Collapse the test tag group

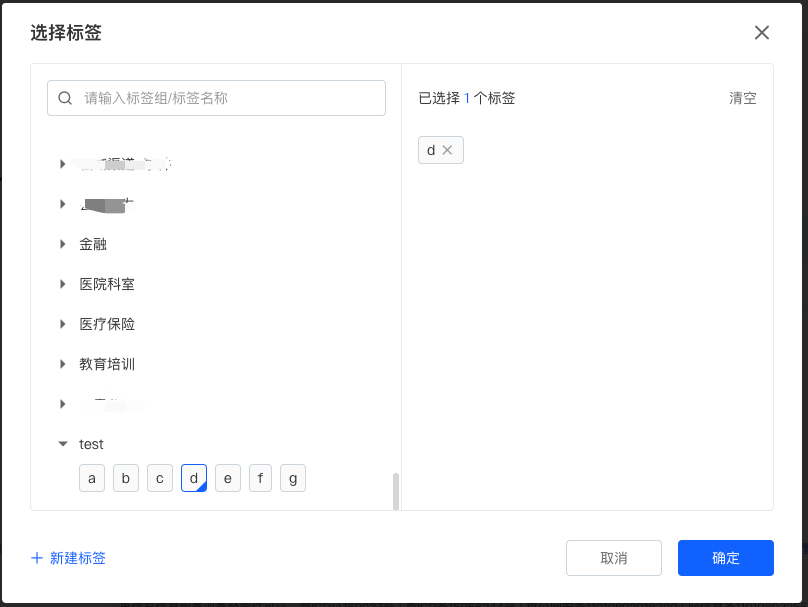pyautogui.click(x=63, y=444)
